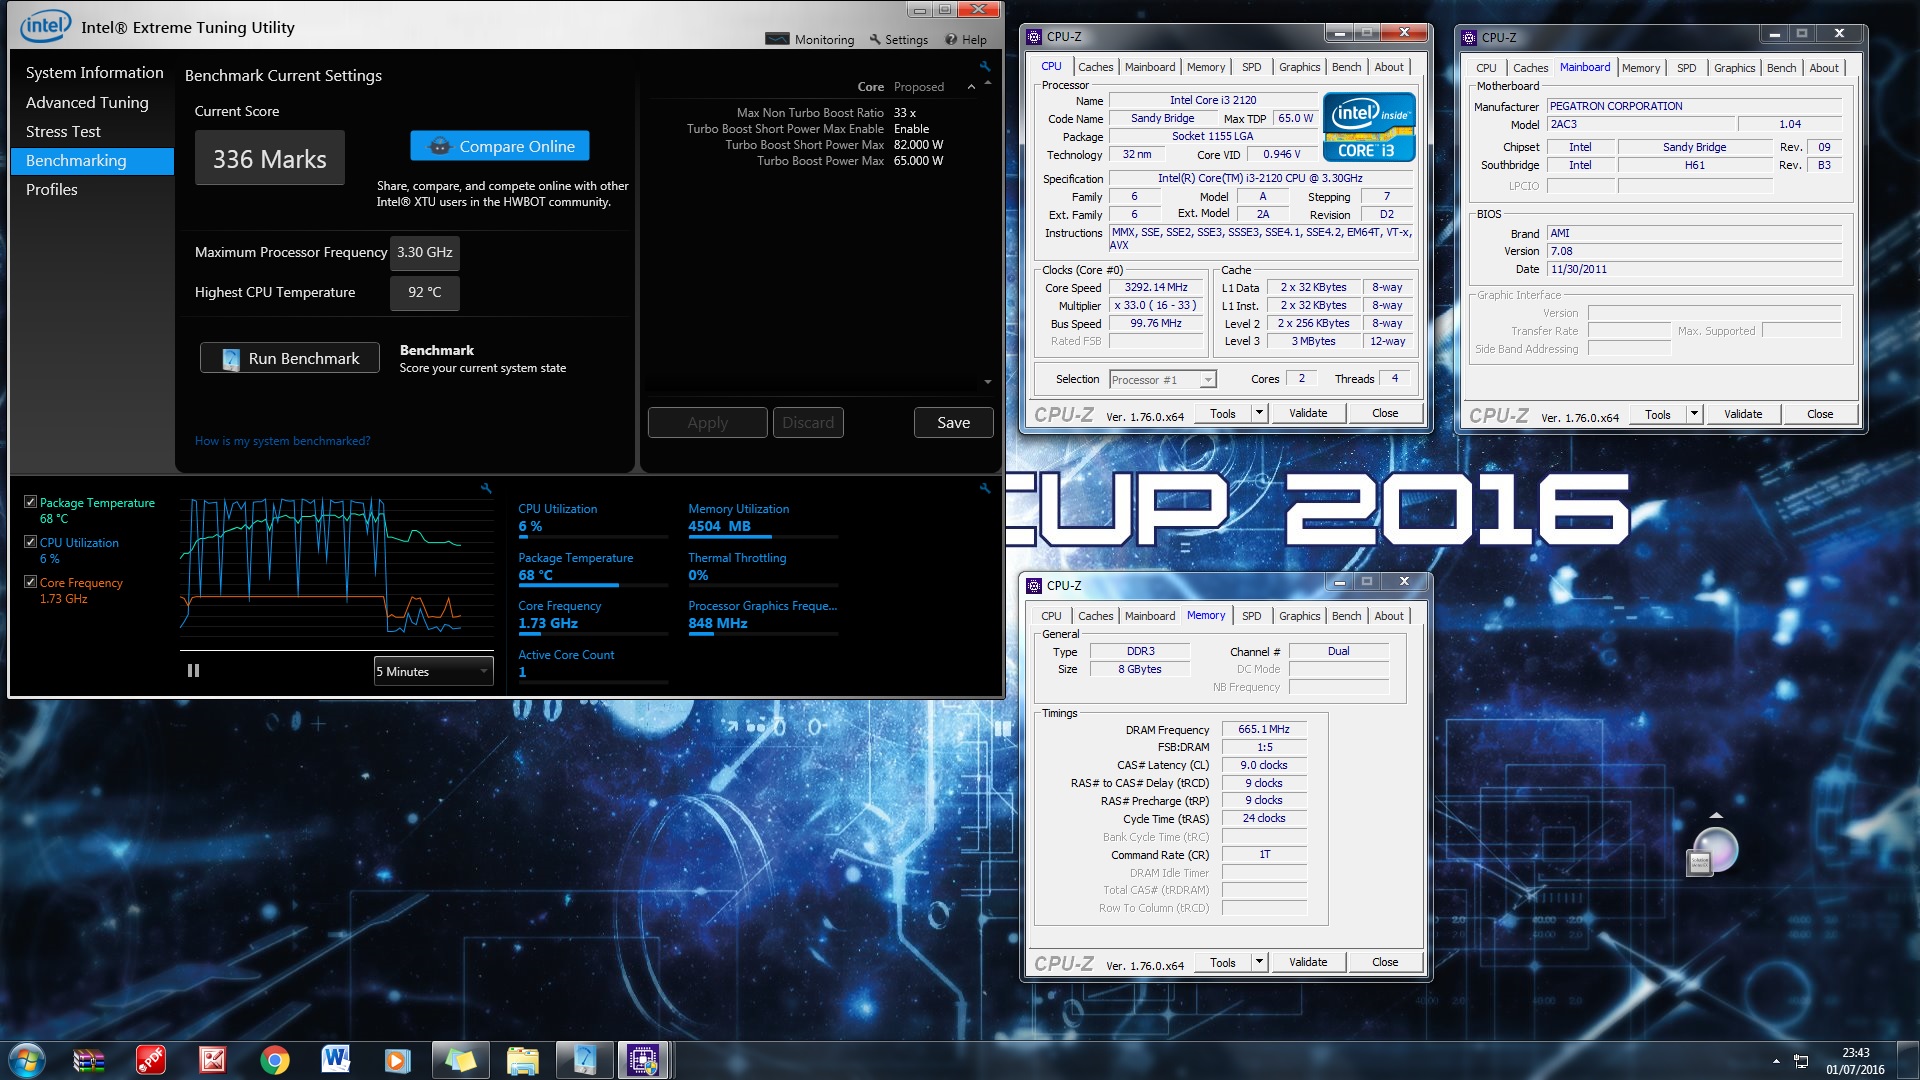This screenshot has width=1920, height=1080.
Task: Pause the monitoring graph
Action: coord(193,671)
